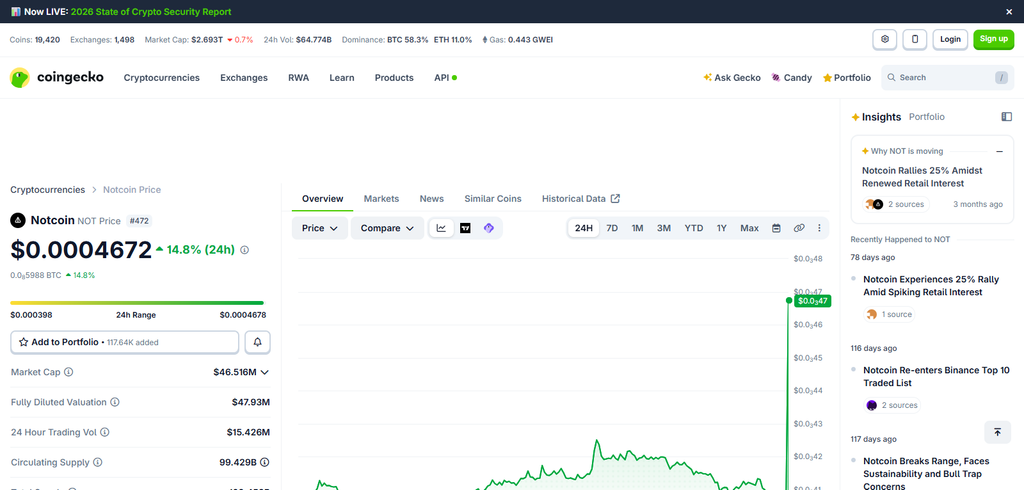This screenshot has height=490, width=1024.
Task: Select the 7D time range
Action: [x=612, y=228]
